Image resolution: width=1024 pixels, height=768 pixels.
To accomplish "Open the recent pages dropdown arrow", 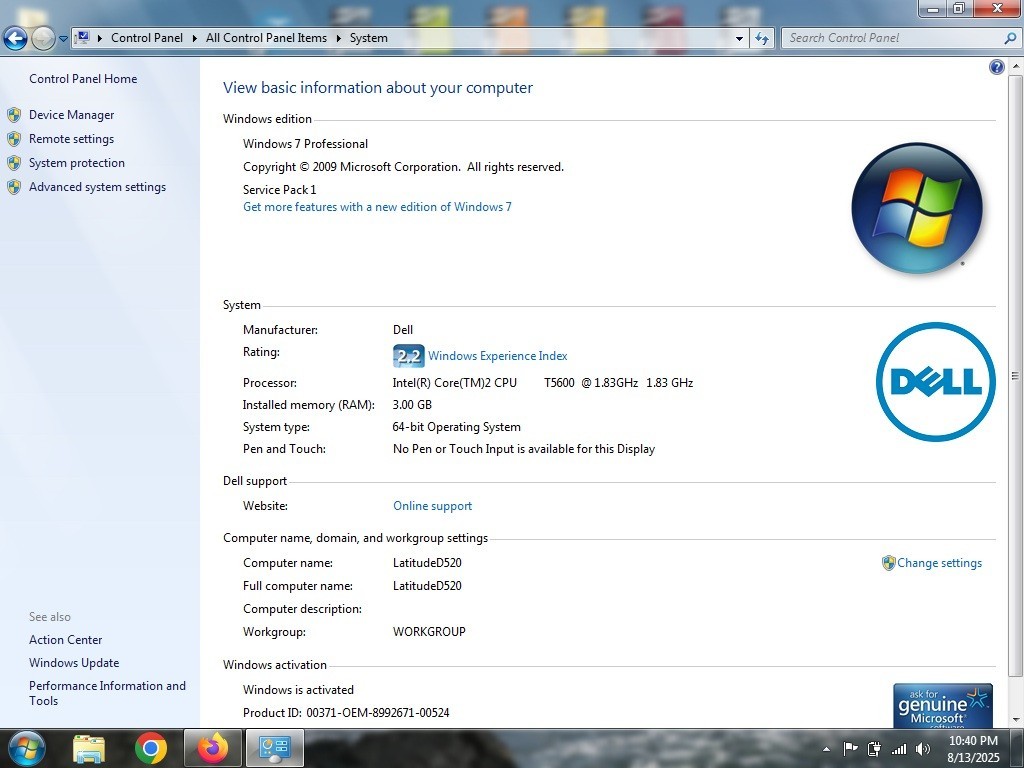I will click(63, 39).
